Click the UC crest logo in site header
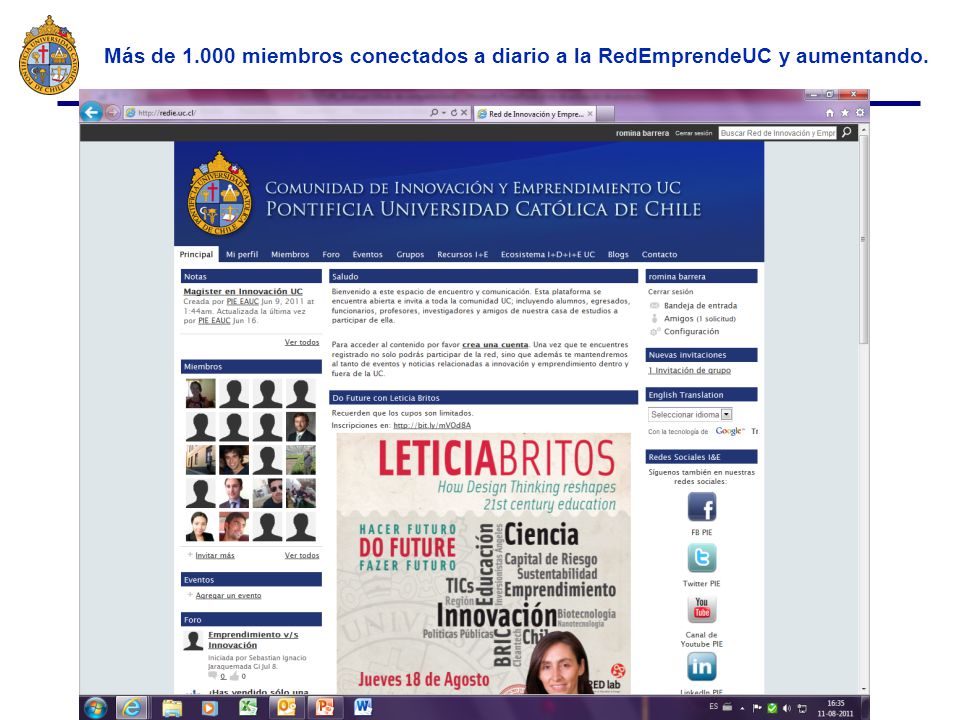This screenshot has height=720, width=960. click(219, 193)
